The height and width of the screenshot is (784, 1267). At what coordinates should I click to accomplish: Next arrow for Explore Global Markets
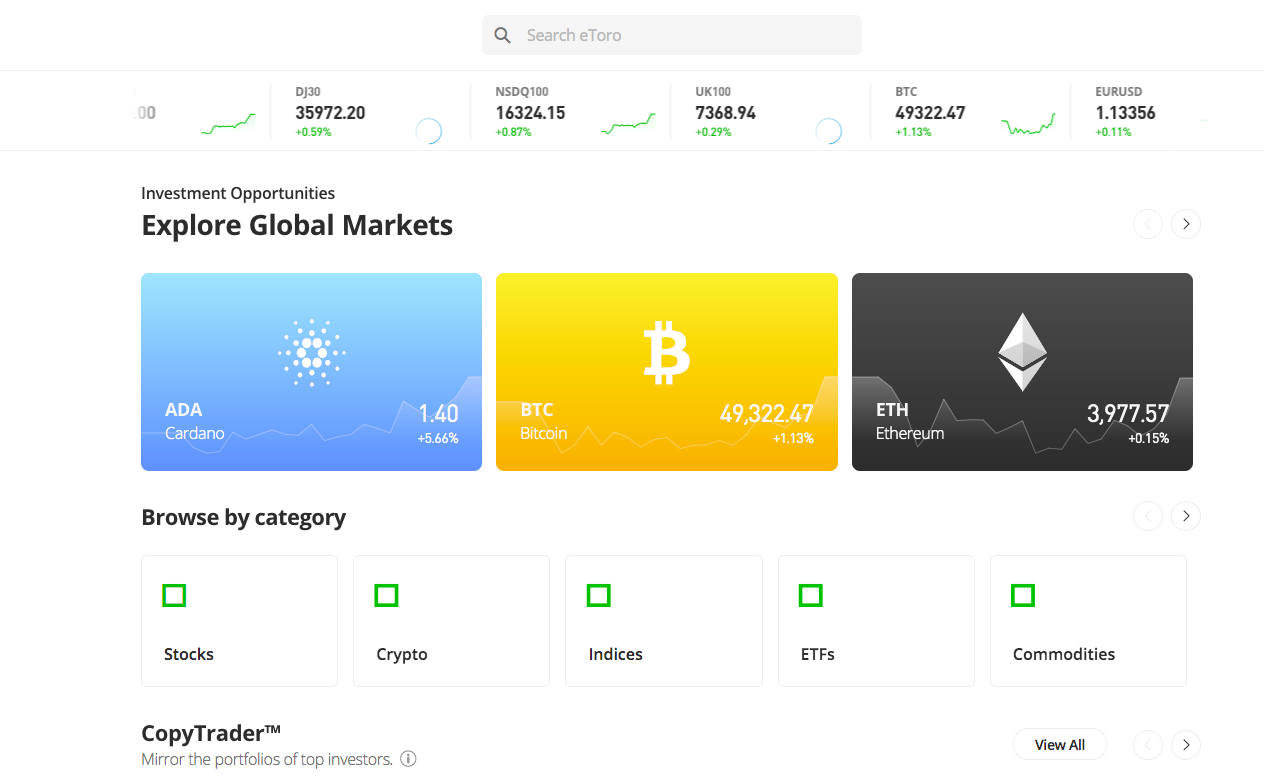click(x=1186, y=224)
